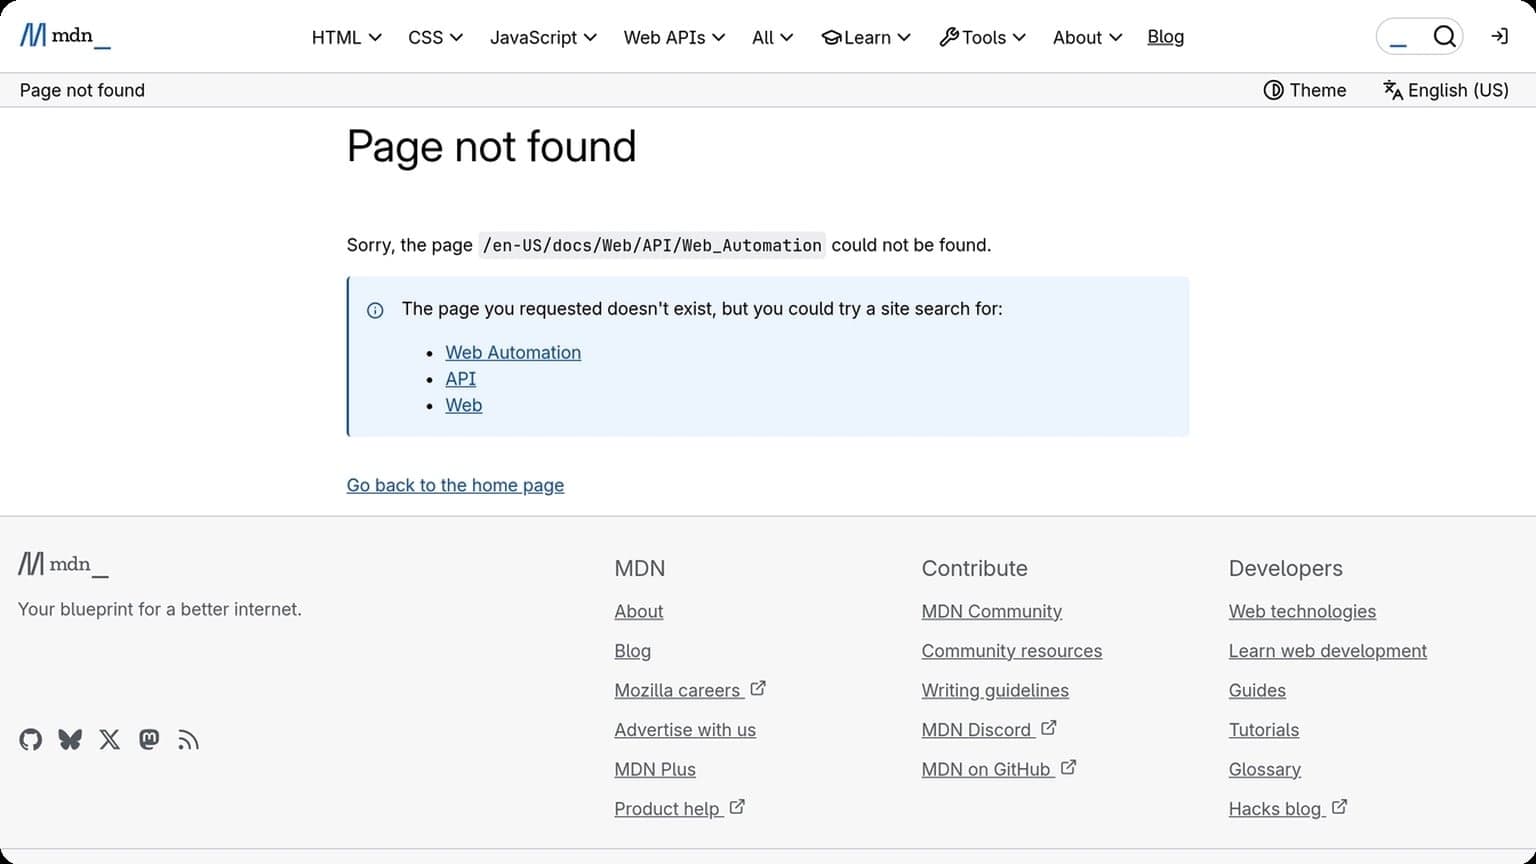Click the MDN logo in the header
This screenshot has width=1536, height=864.
(65, 36)
